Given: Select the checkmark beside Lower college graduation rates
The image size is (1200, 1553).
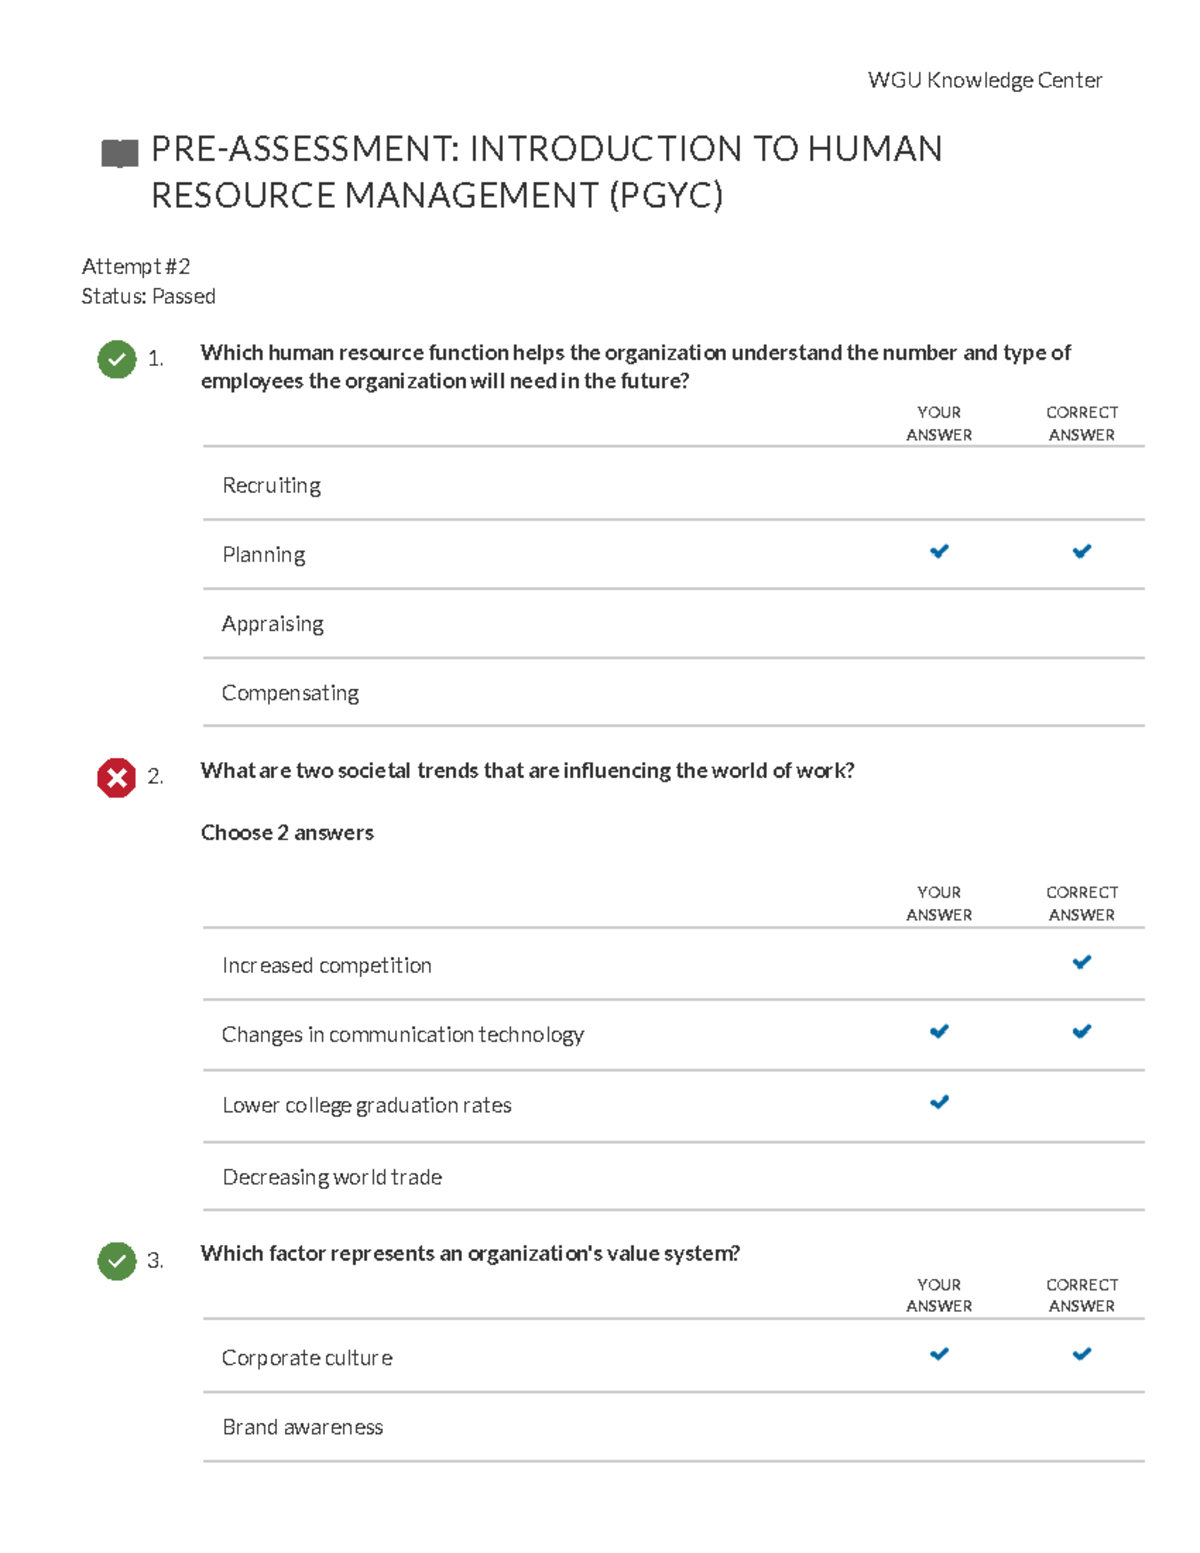Looking at the screenshot, I should [938, 1102].
